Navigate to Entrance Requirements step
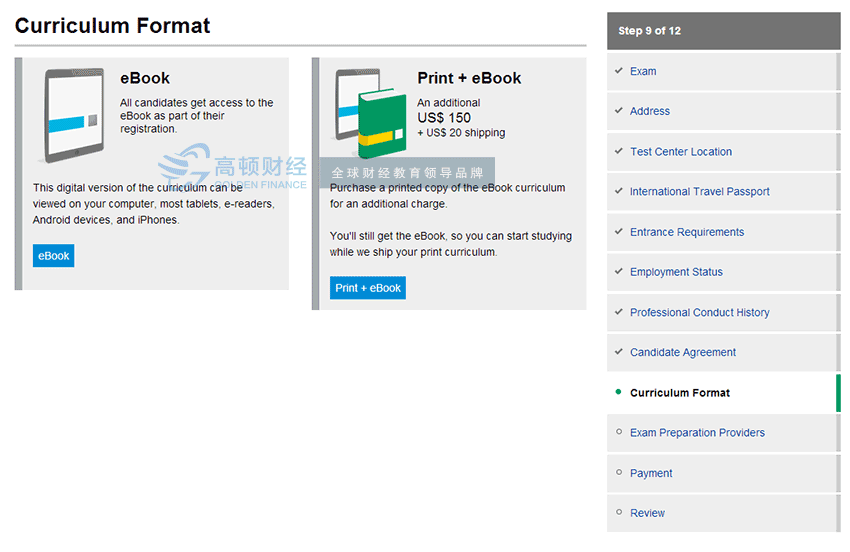This screenshot has height=552, width=850. [687, 232]
